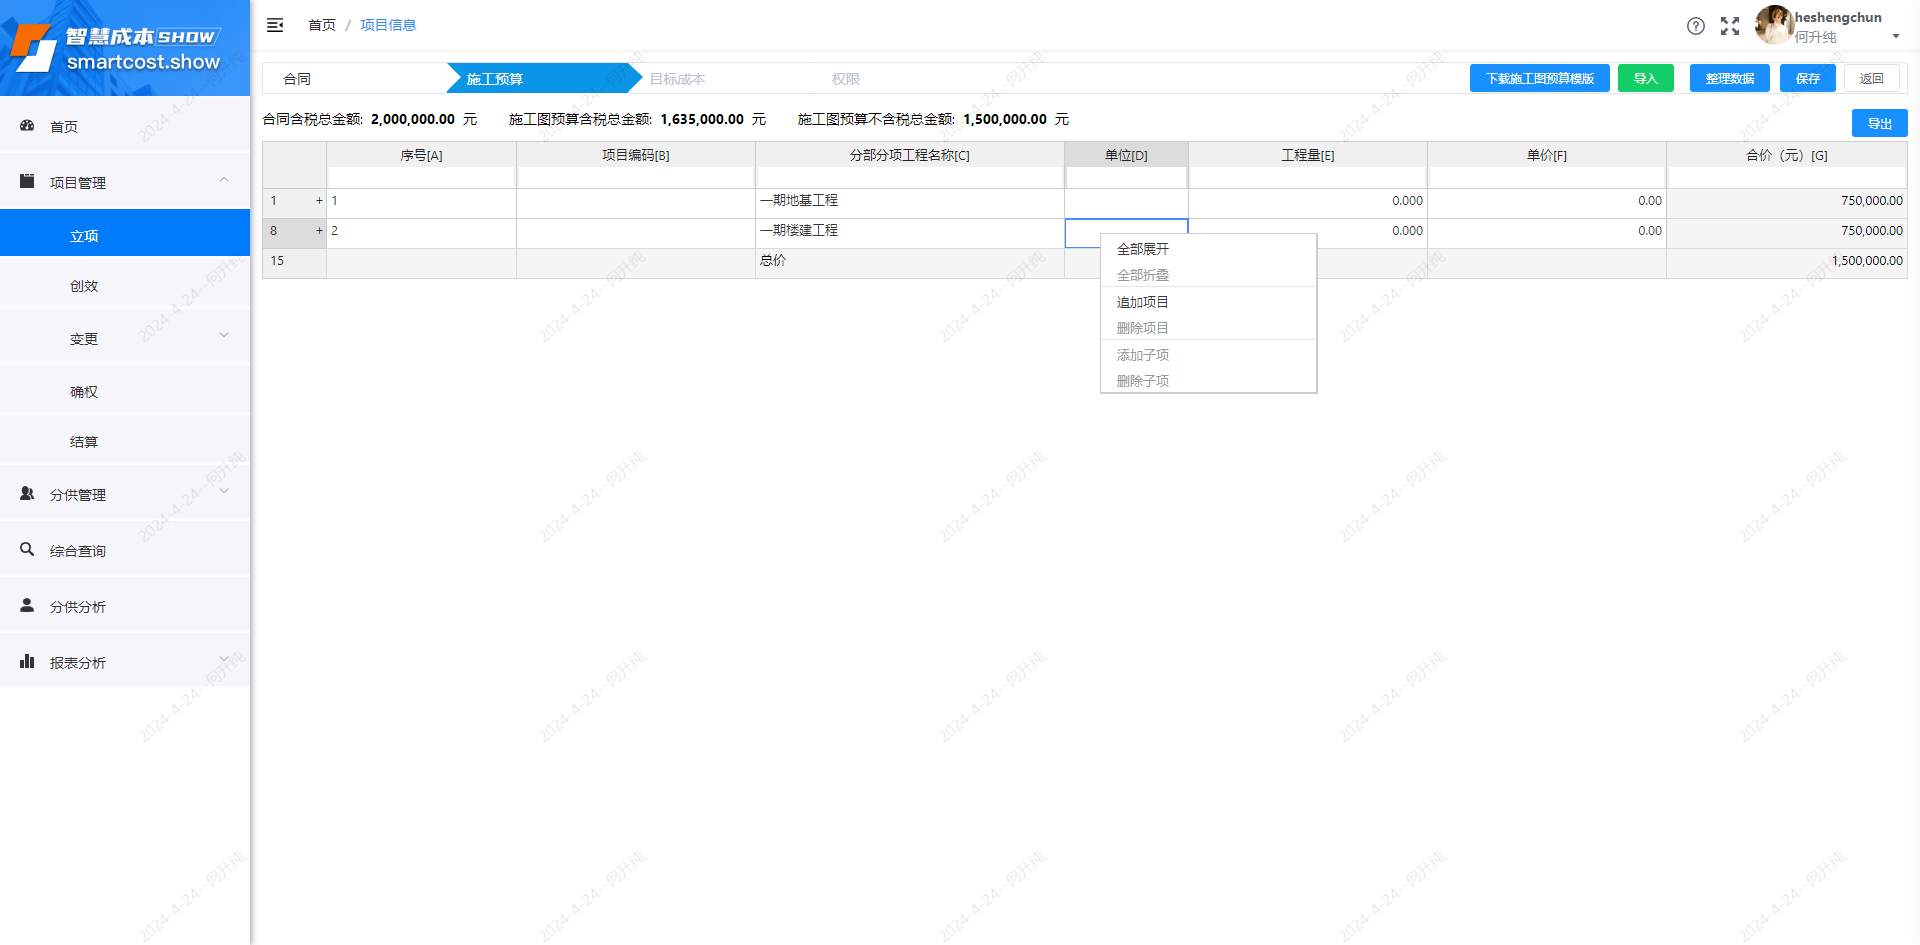Viewport: 1920px width, 945px height.
Task: Click the 分供分析 person icon
Action: pyautogui.click(x=28, y=606)
